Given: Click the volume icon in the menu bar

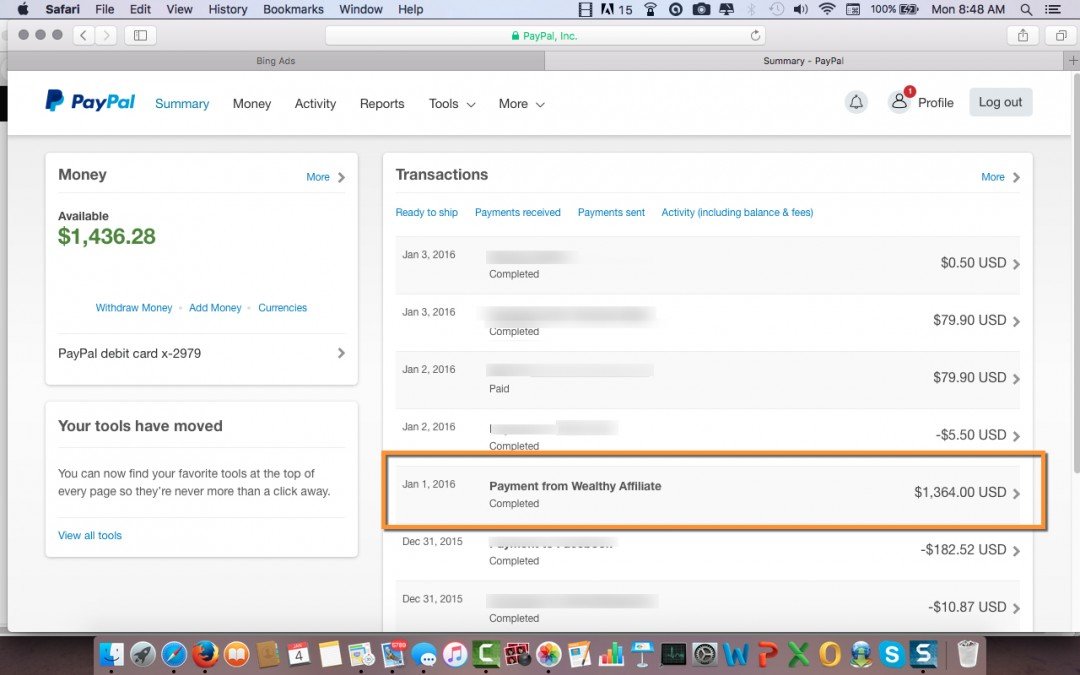Looking at the screenshot, I should [x=800, y=9].
